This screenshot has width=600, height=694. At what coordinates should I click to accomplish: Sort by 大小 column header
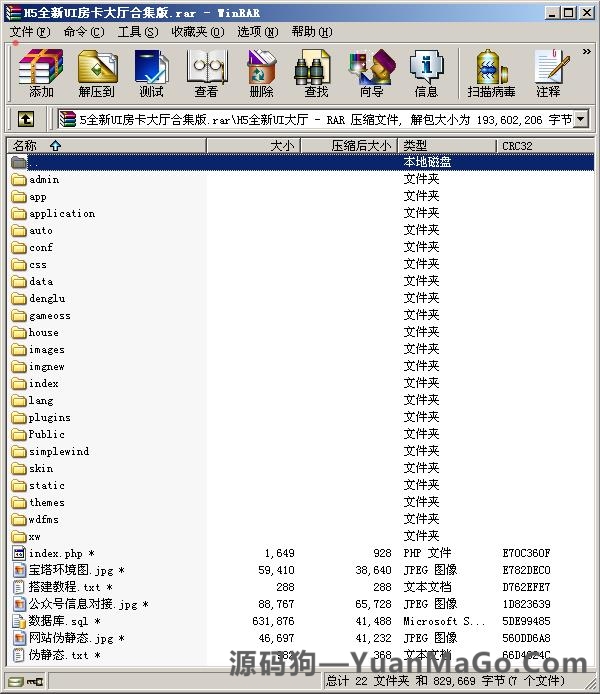tap(254, 146)
